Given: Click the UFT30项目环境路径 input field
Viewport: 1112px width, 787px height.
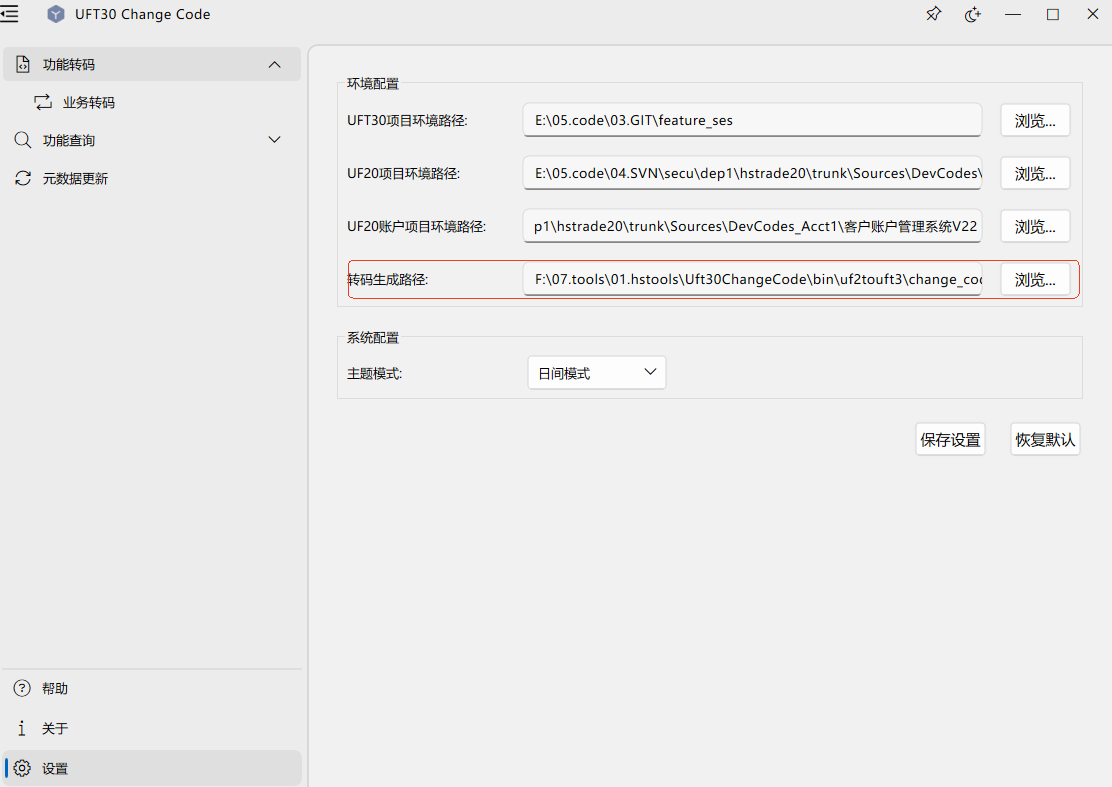Looking at the screenshot, I should coord(752,120).
